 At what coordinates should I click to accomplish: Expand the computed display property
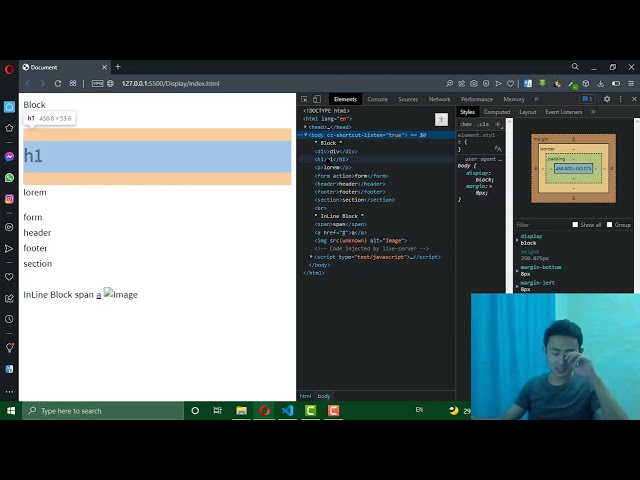(x=518, y=240)
